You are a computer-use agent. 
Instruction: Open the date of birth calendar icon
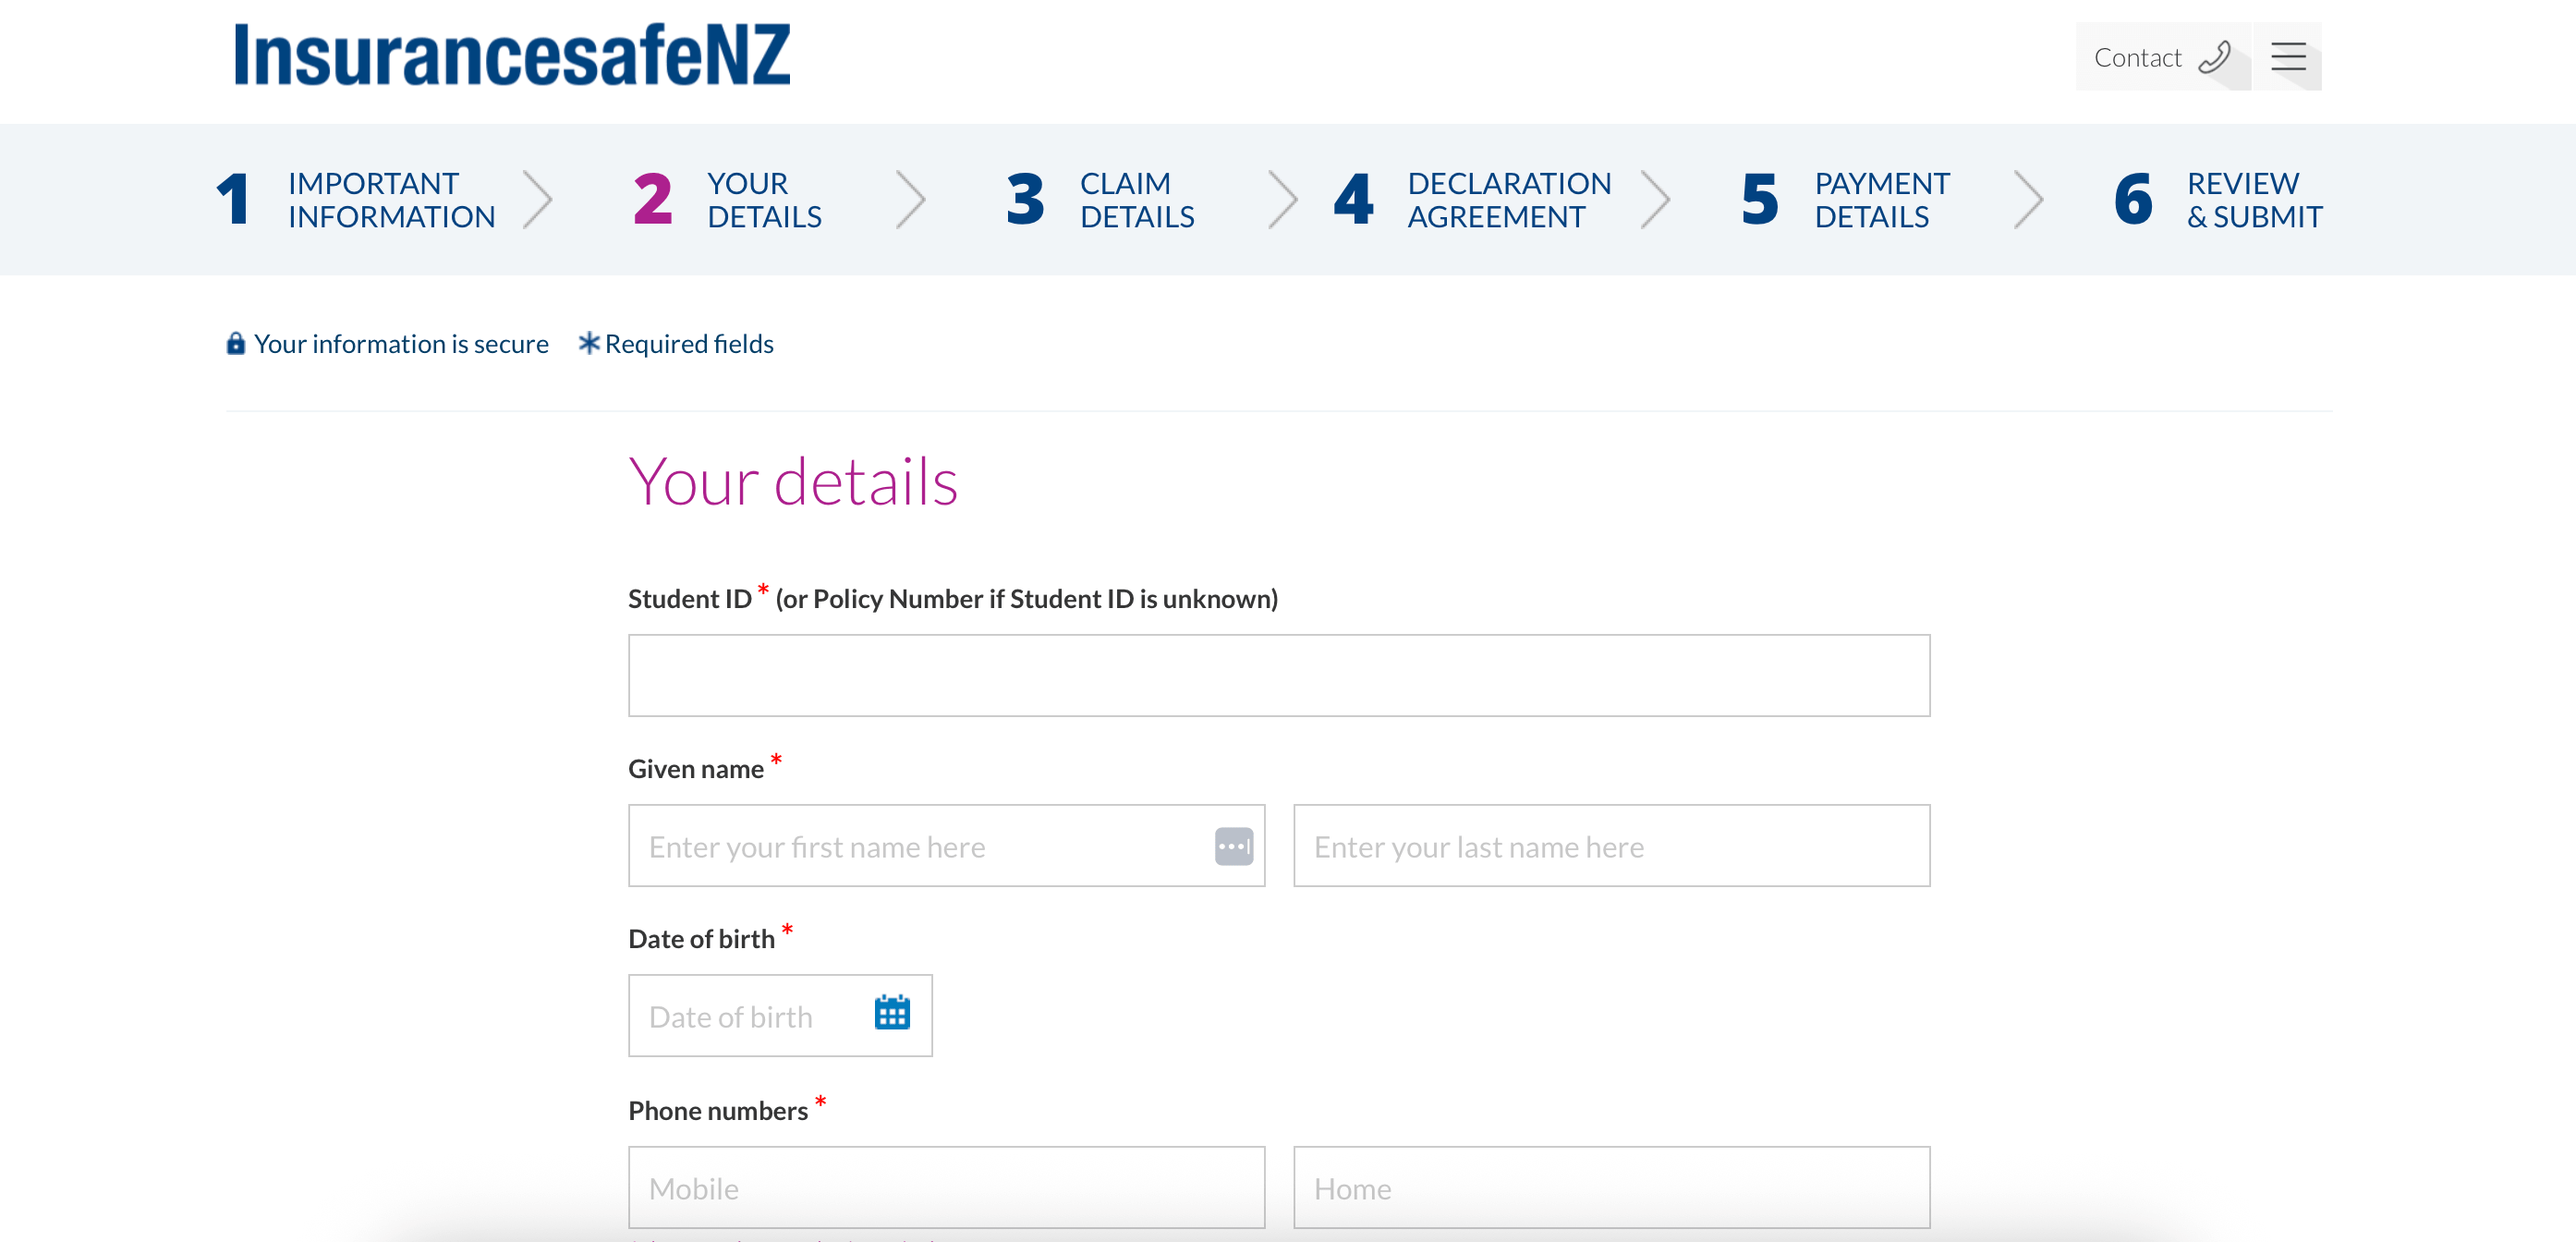point(892,1013)
